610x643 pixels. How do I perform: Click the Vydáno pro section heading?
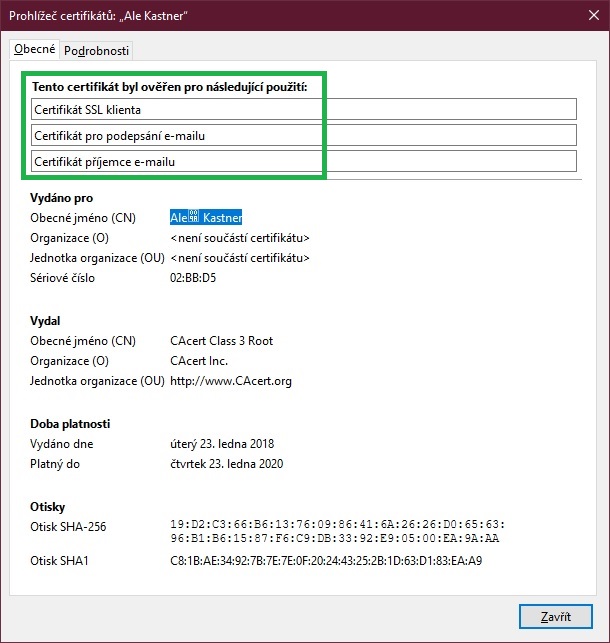(62, 198)
